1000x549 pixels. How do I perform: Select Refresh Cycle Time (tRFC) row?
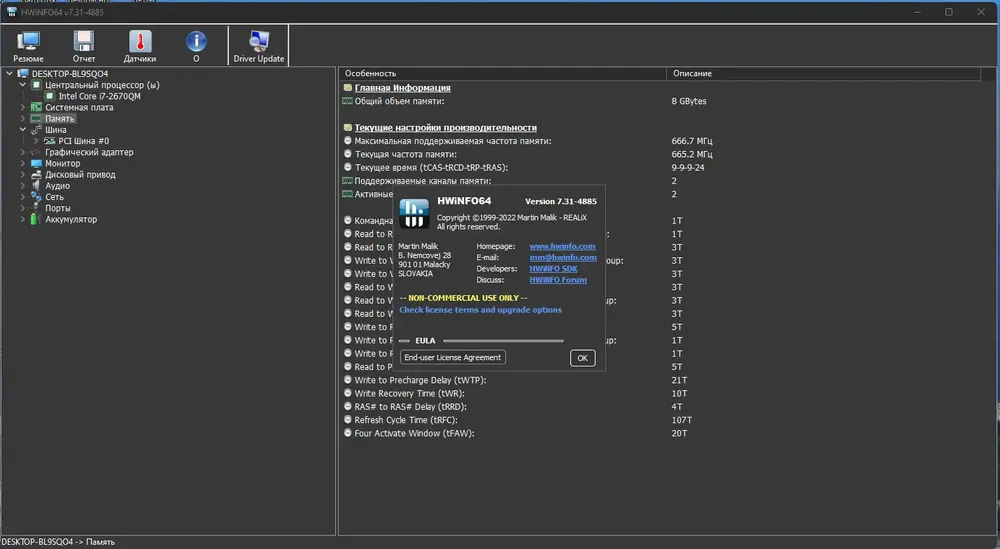406,420
